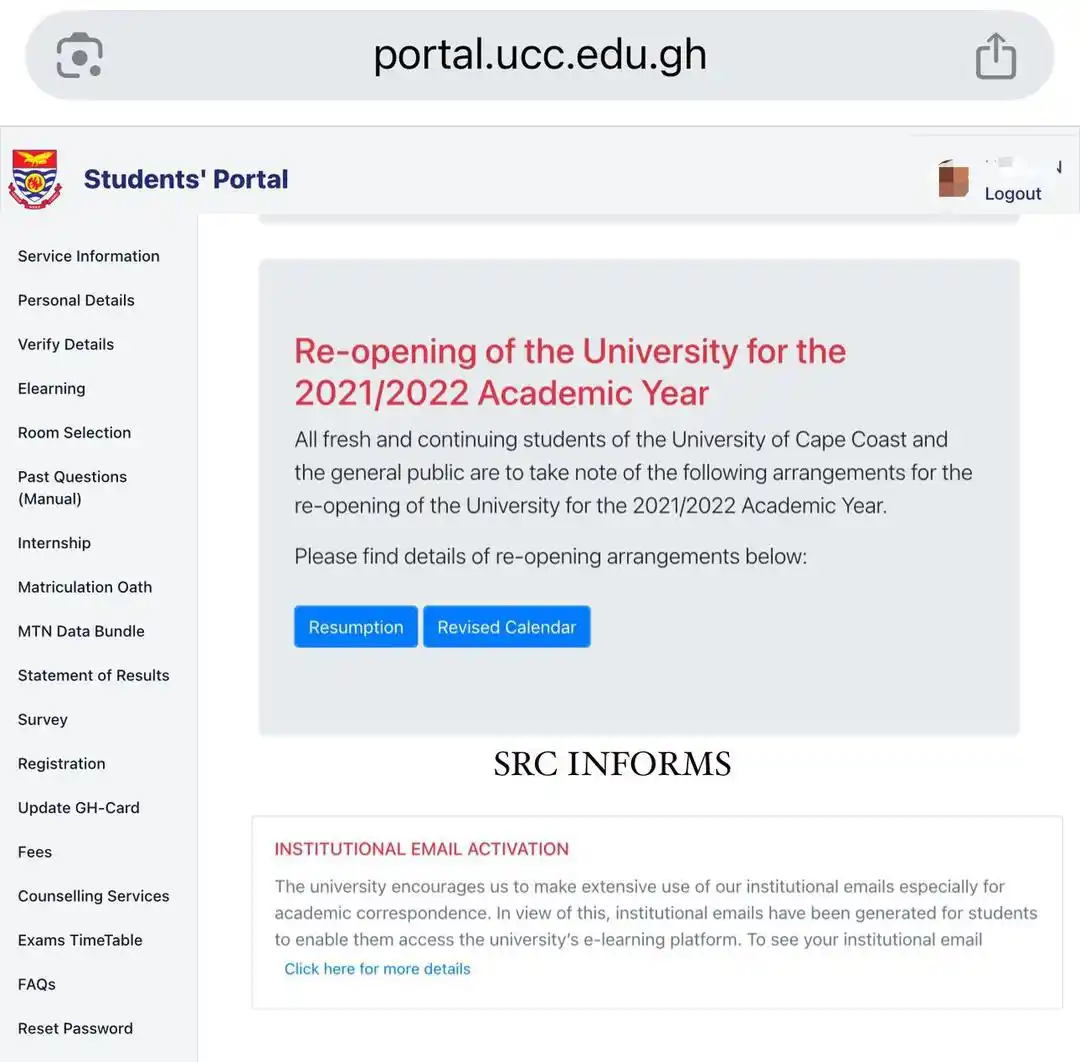Click the UCC crest logo in header
Screen dimensions: 1080x1062
[34, 178]
